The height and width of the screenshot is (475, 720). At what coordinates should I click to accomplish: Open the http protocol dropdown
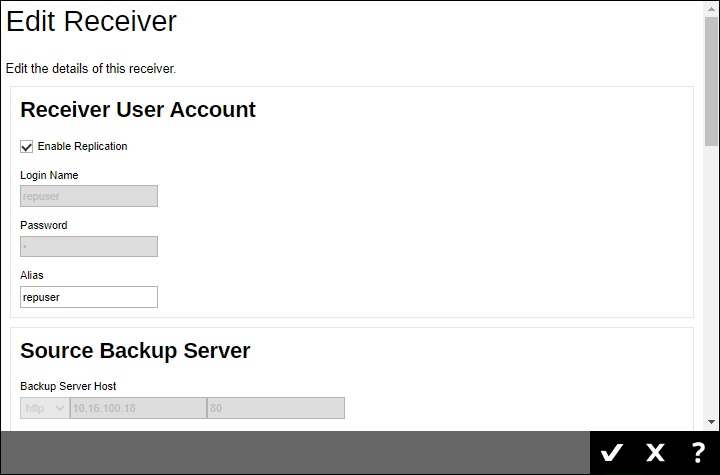(x=45, y=408)
